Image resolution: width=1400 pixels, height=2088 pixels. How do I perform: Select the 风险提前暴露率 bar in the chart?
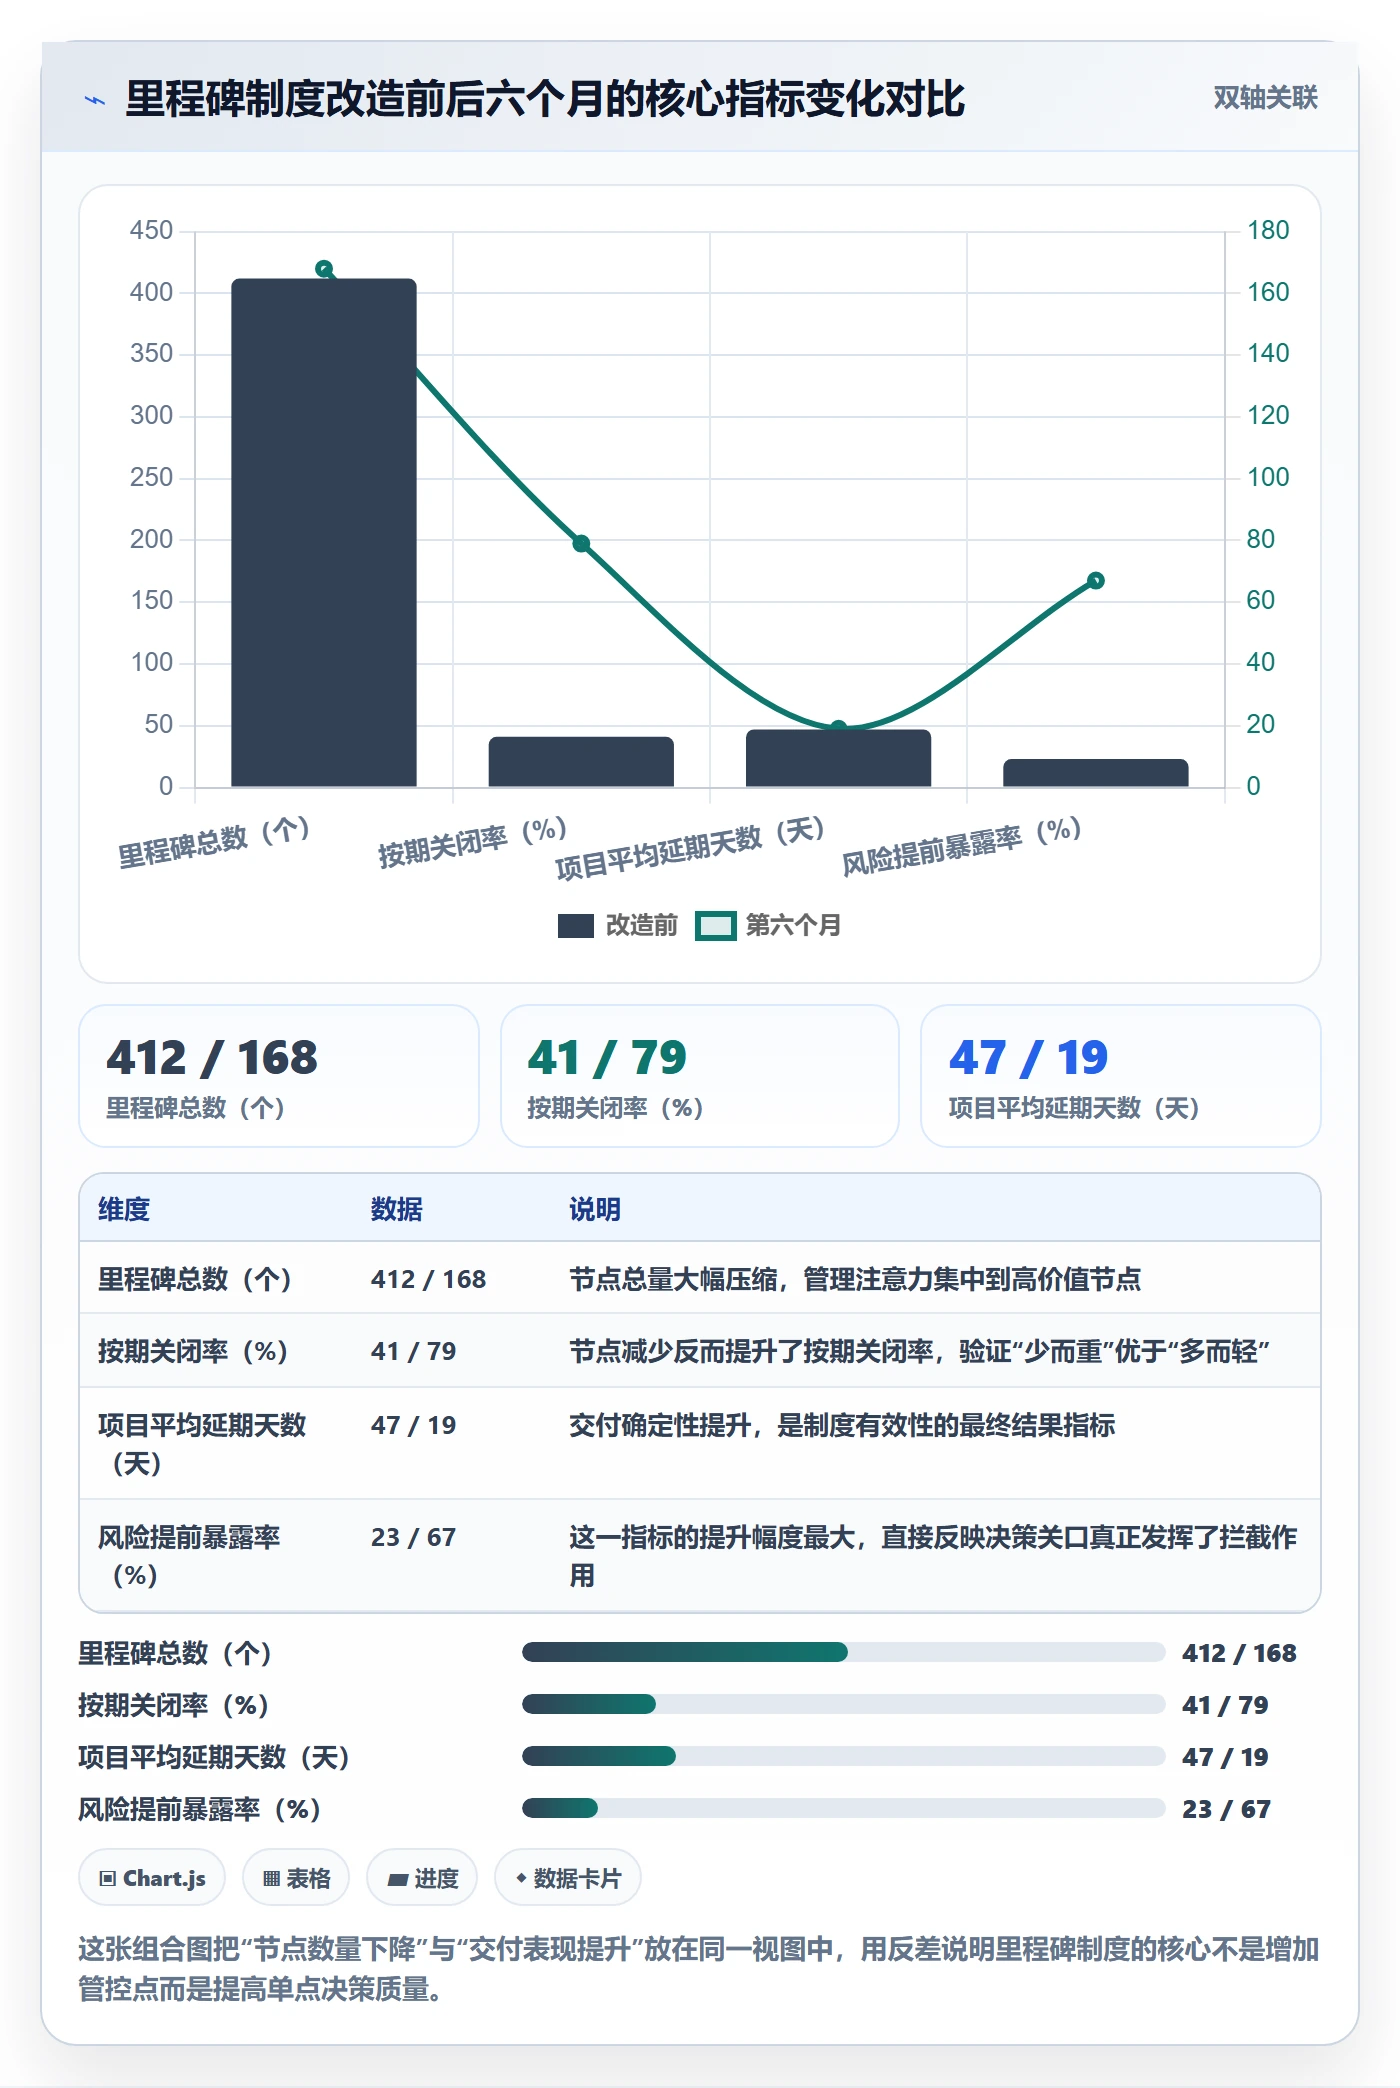1096,773
